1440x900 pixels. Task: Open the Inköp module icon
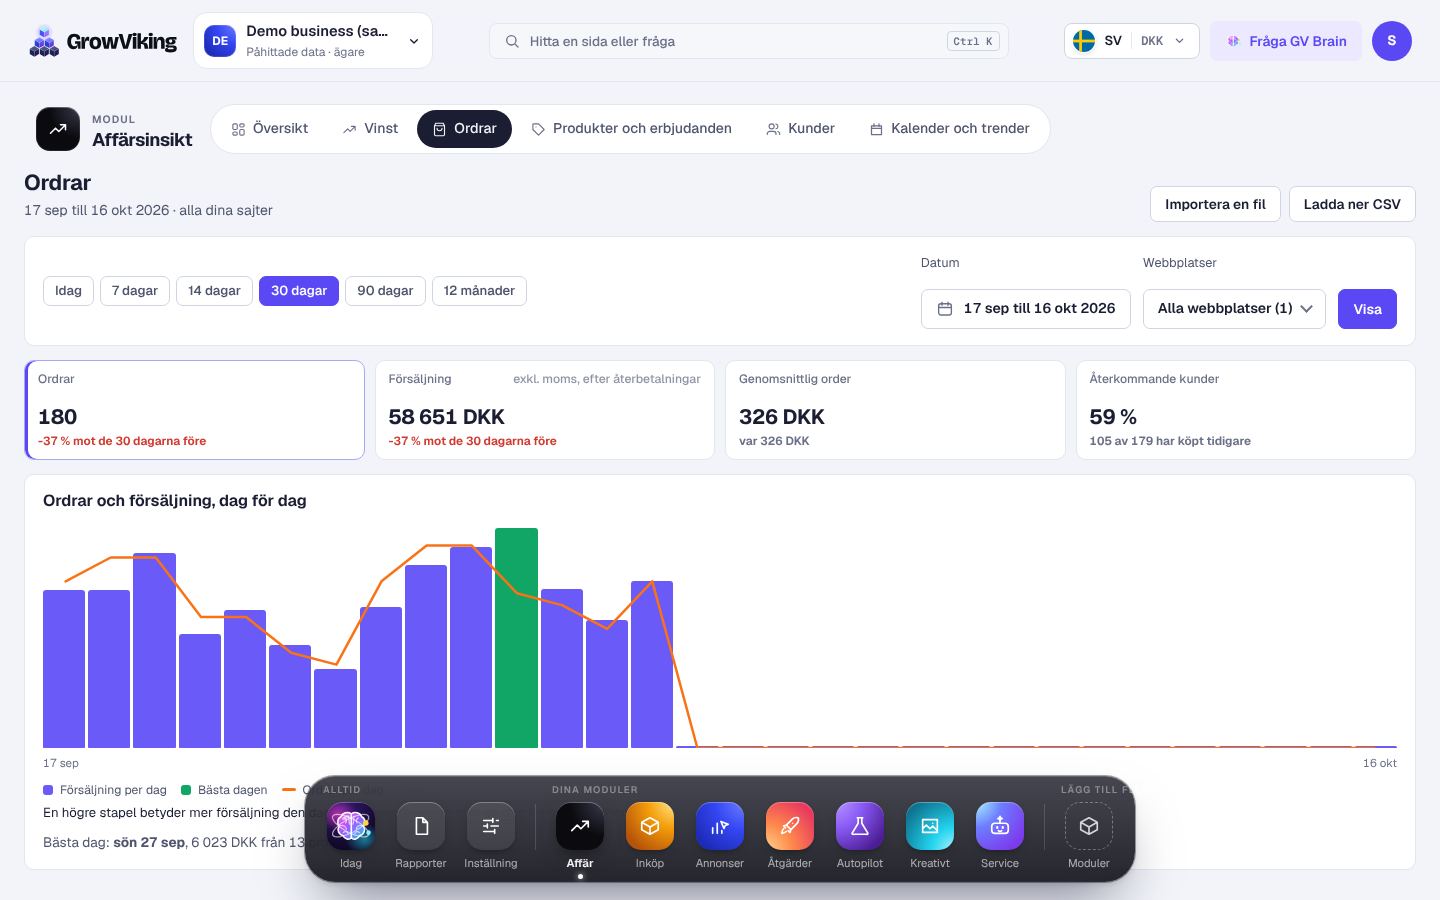pyautogui.click(x=650, y=826)
